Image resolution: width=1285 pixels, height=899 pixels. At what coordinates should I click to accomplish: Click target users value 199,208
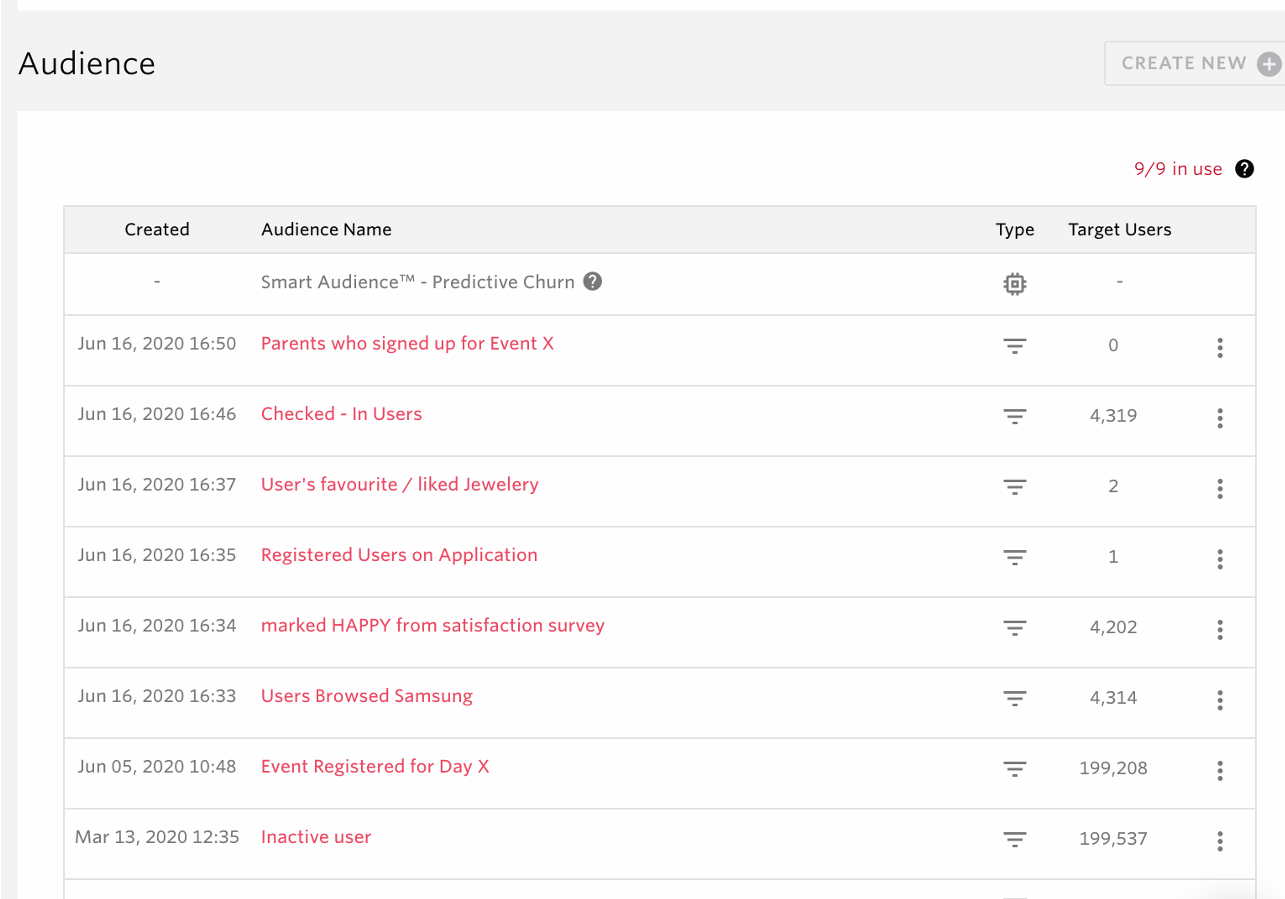1113,768
